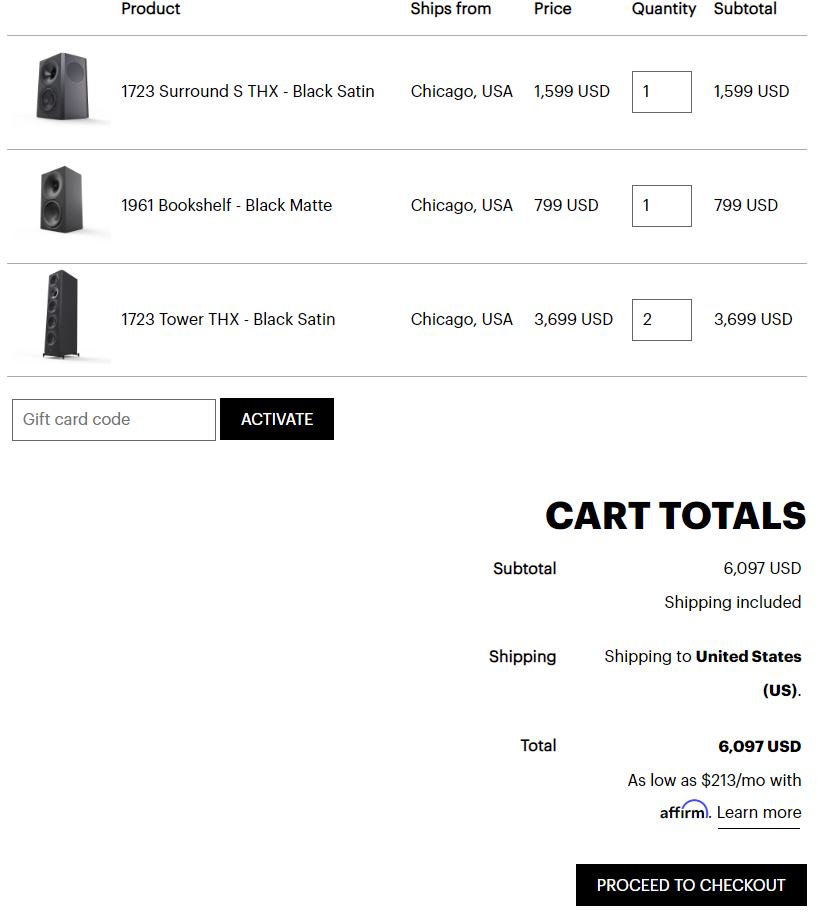Select the quantity field for 1723 Tower THX
The height and width of the screenshot is (913, 821).
click(661, 320)
